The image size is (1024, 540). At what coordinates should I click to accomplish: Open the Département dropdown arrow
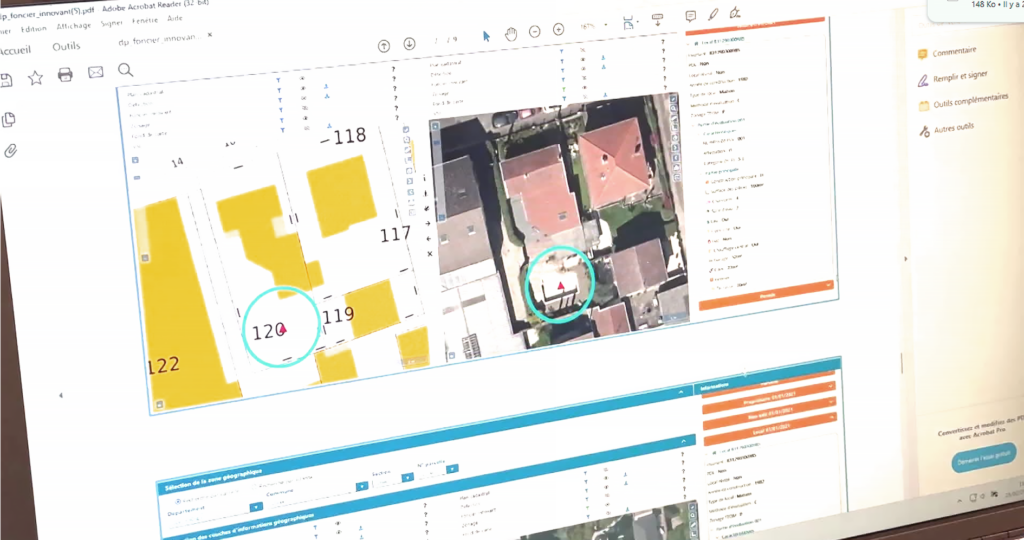click(255, 507)
